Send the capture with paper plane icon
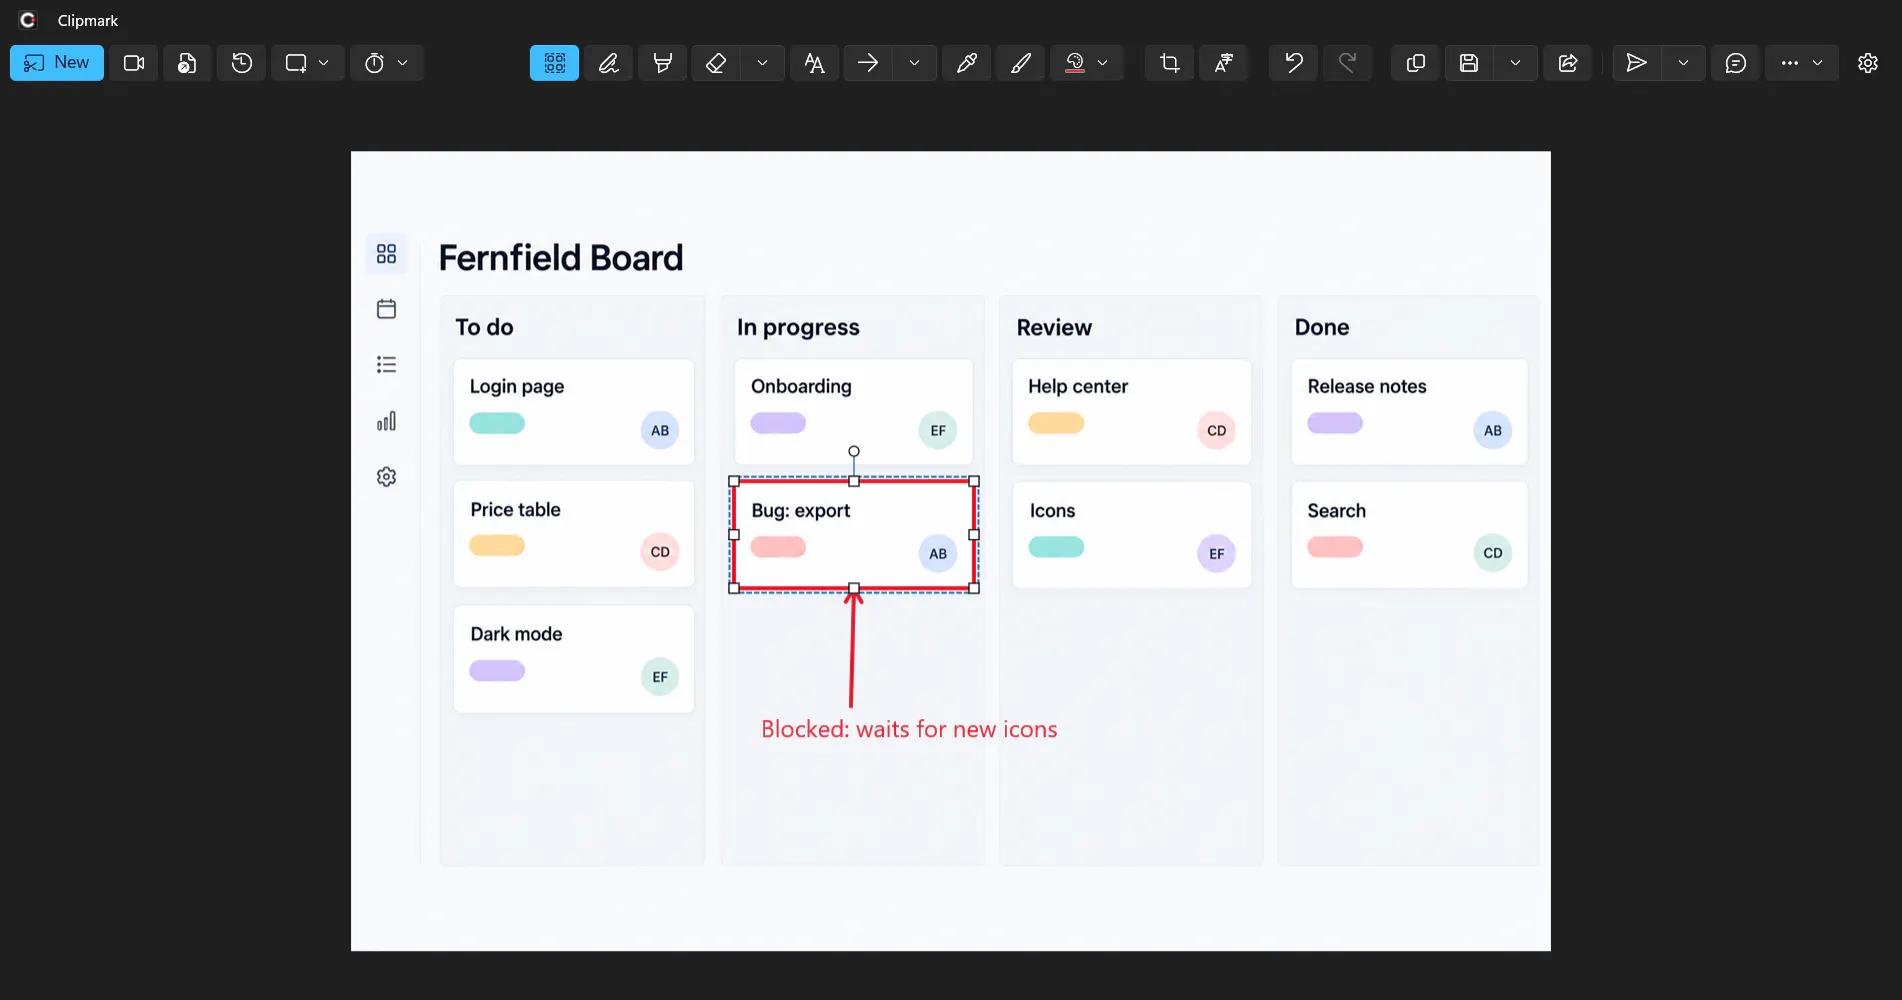The height and width of the screenshot is (1000, 1902). (x=1637, y=63)
